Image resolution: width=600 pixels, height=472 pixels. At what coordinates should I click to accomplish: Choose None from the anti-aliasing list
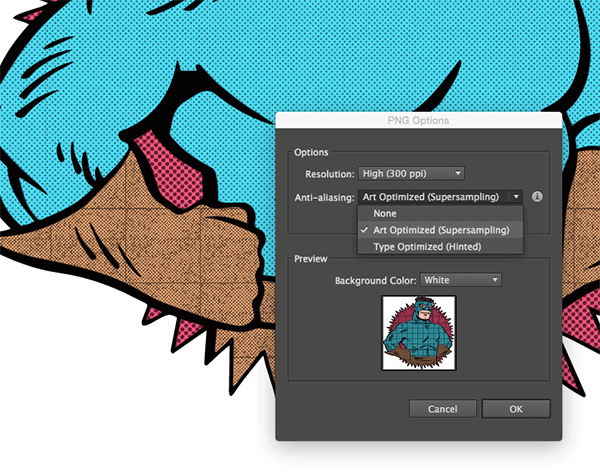click(x=440, y=214)
